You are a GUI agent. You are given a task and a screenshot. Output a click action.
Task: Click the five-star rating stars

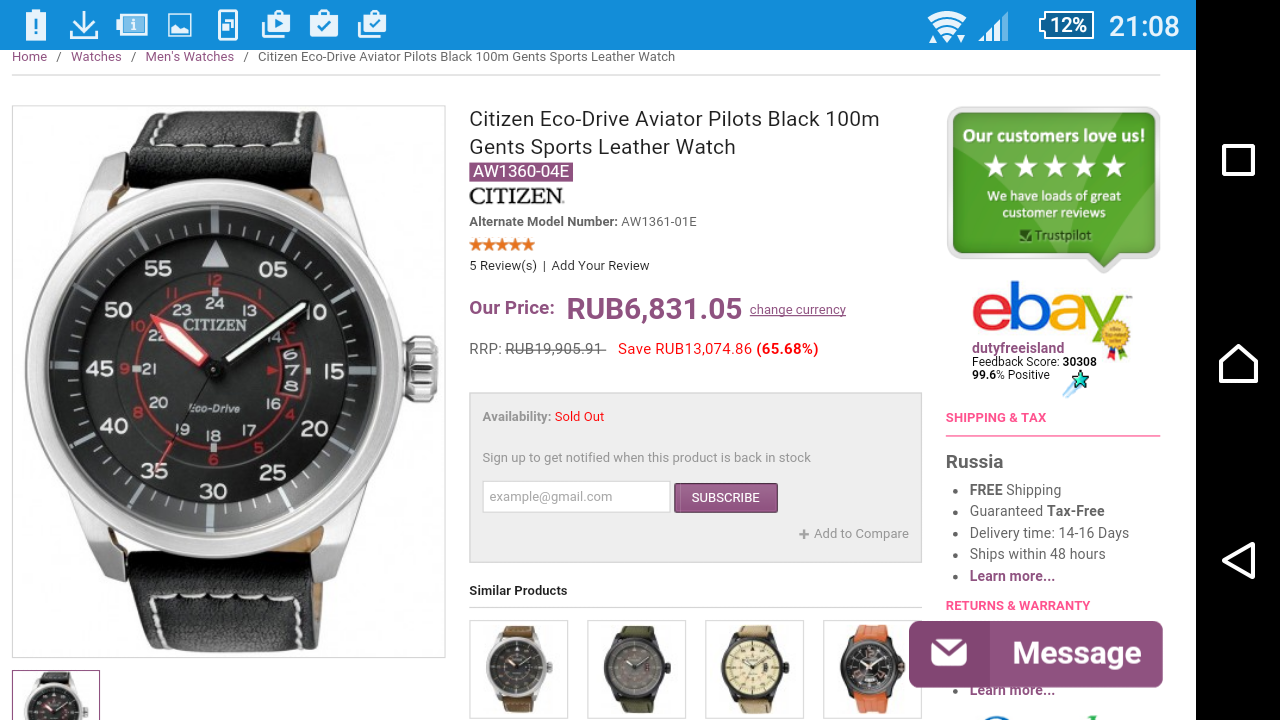tap(502, 245)
